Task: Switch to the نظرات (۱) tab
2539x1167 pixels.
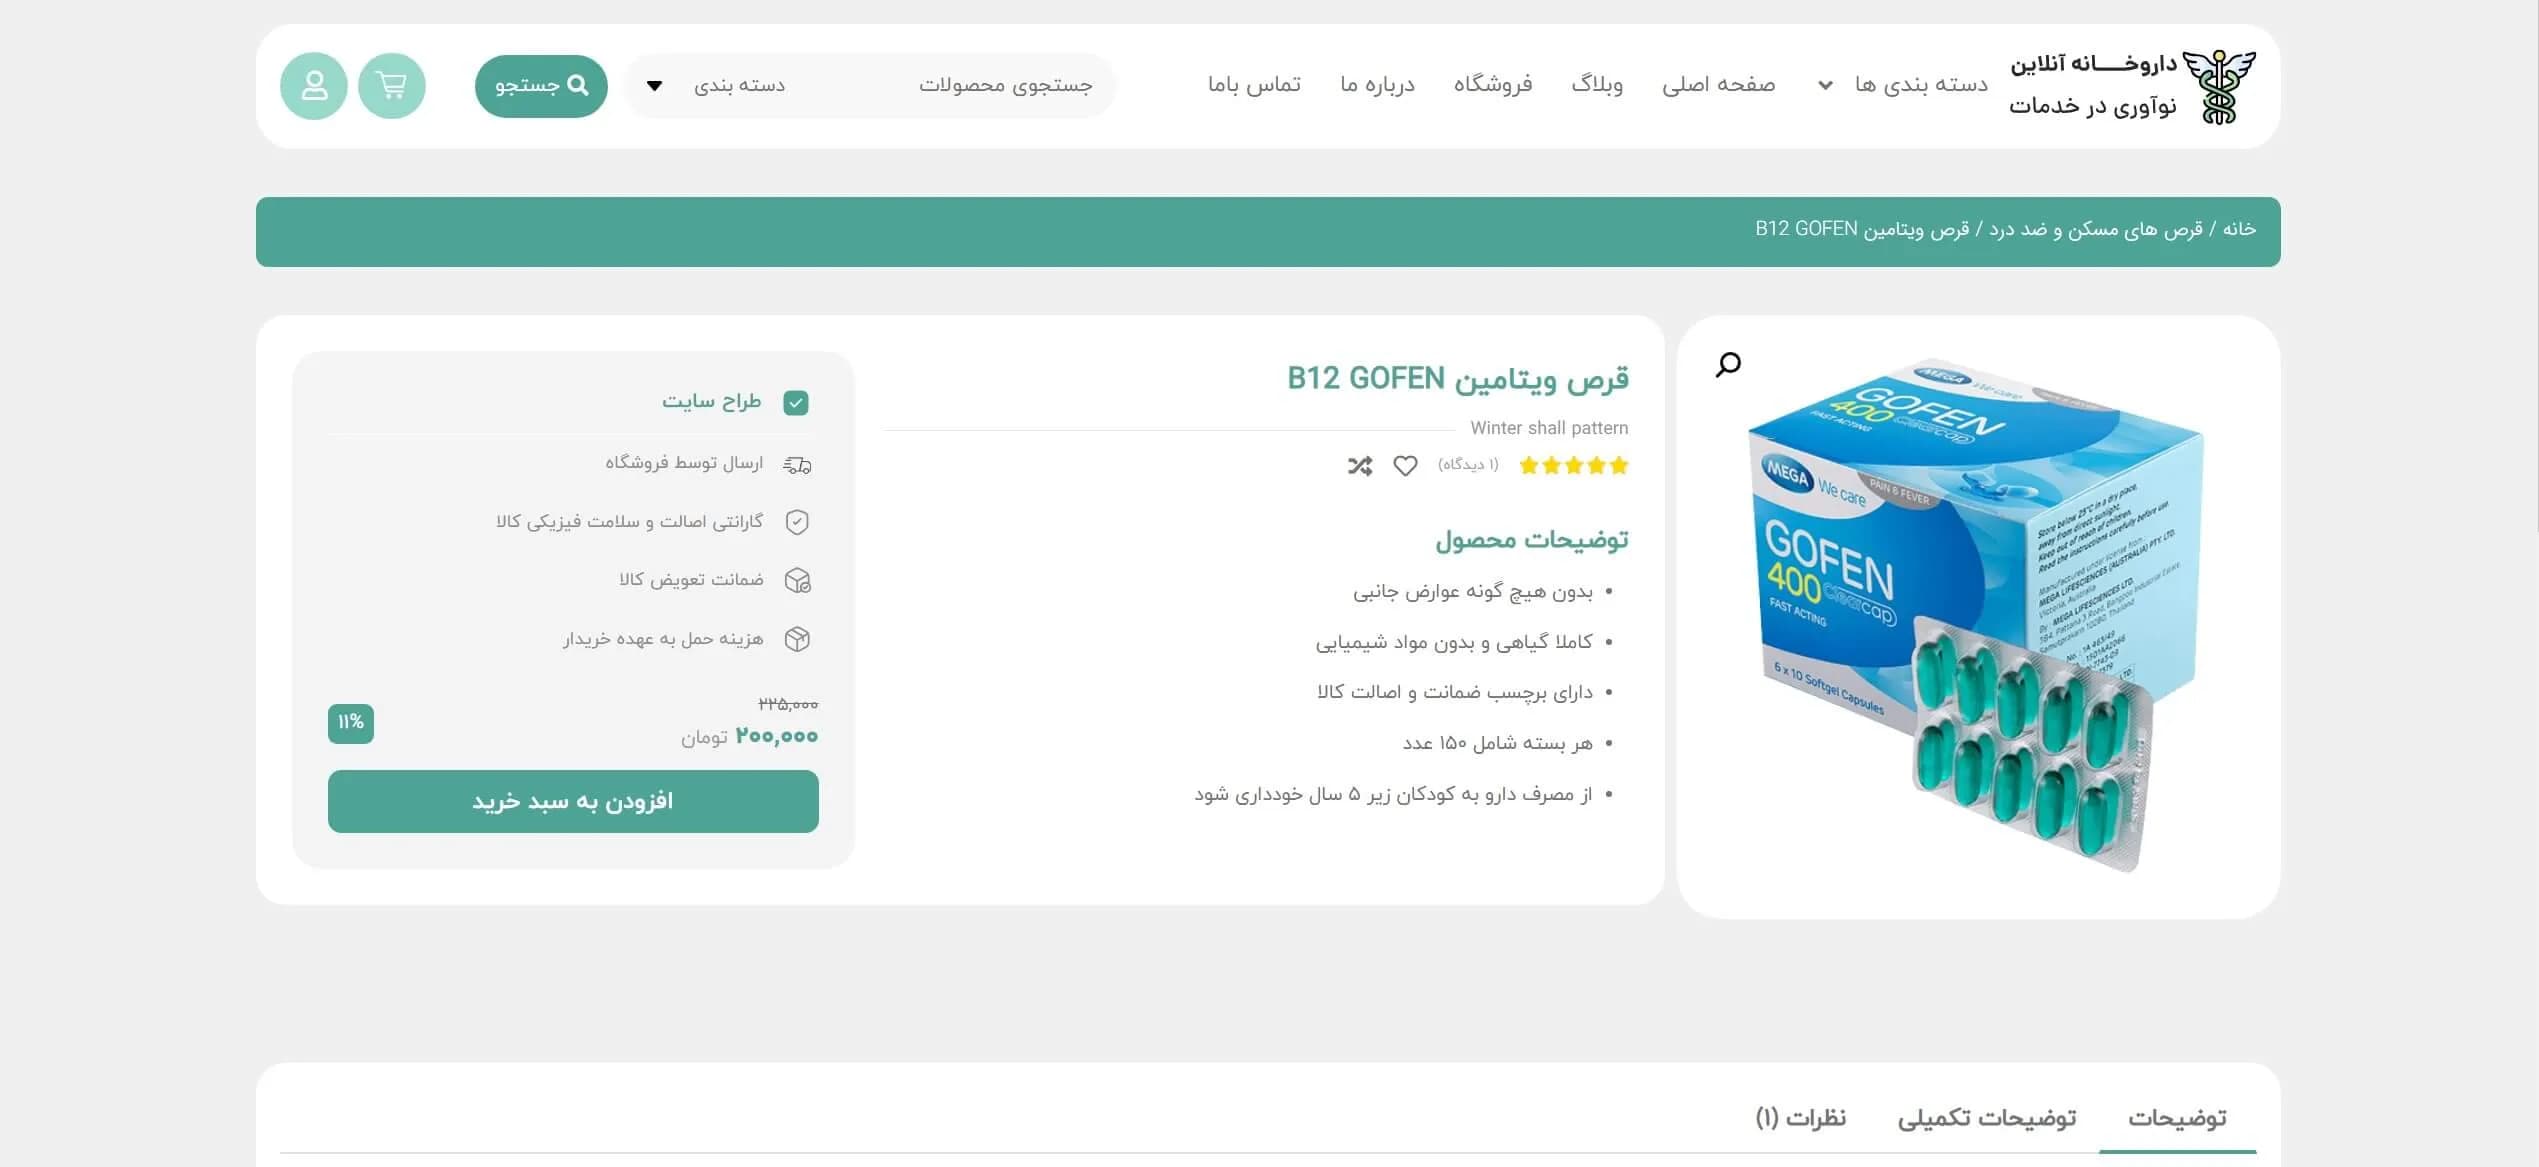Action: tap(1800, 1118)
